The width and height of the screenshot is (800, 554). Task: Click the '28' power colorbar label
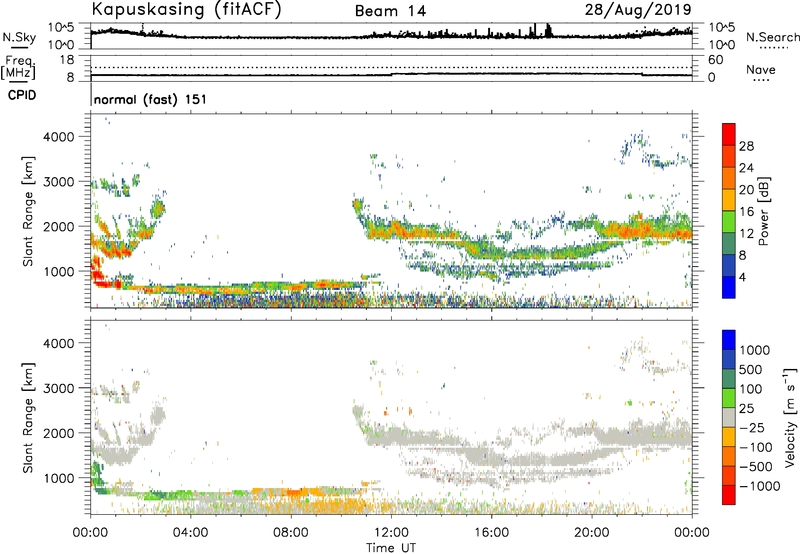tap(746, 146)
